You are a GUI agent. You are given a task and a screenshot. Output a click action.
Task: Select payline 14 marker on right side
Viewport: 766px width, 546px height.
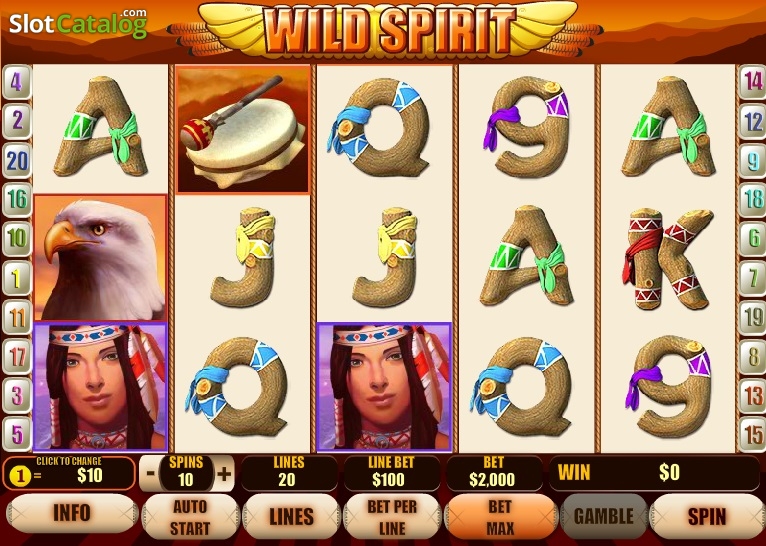click(751, 82)
